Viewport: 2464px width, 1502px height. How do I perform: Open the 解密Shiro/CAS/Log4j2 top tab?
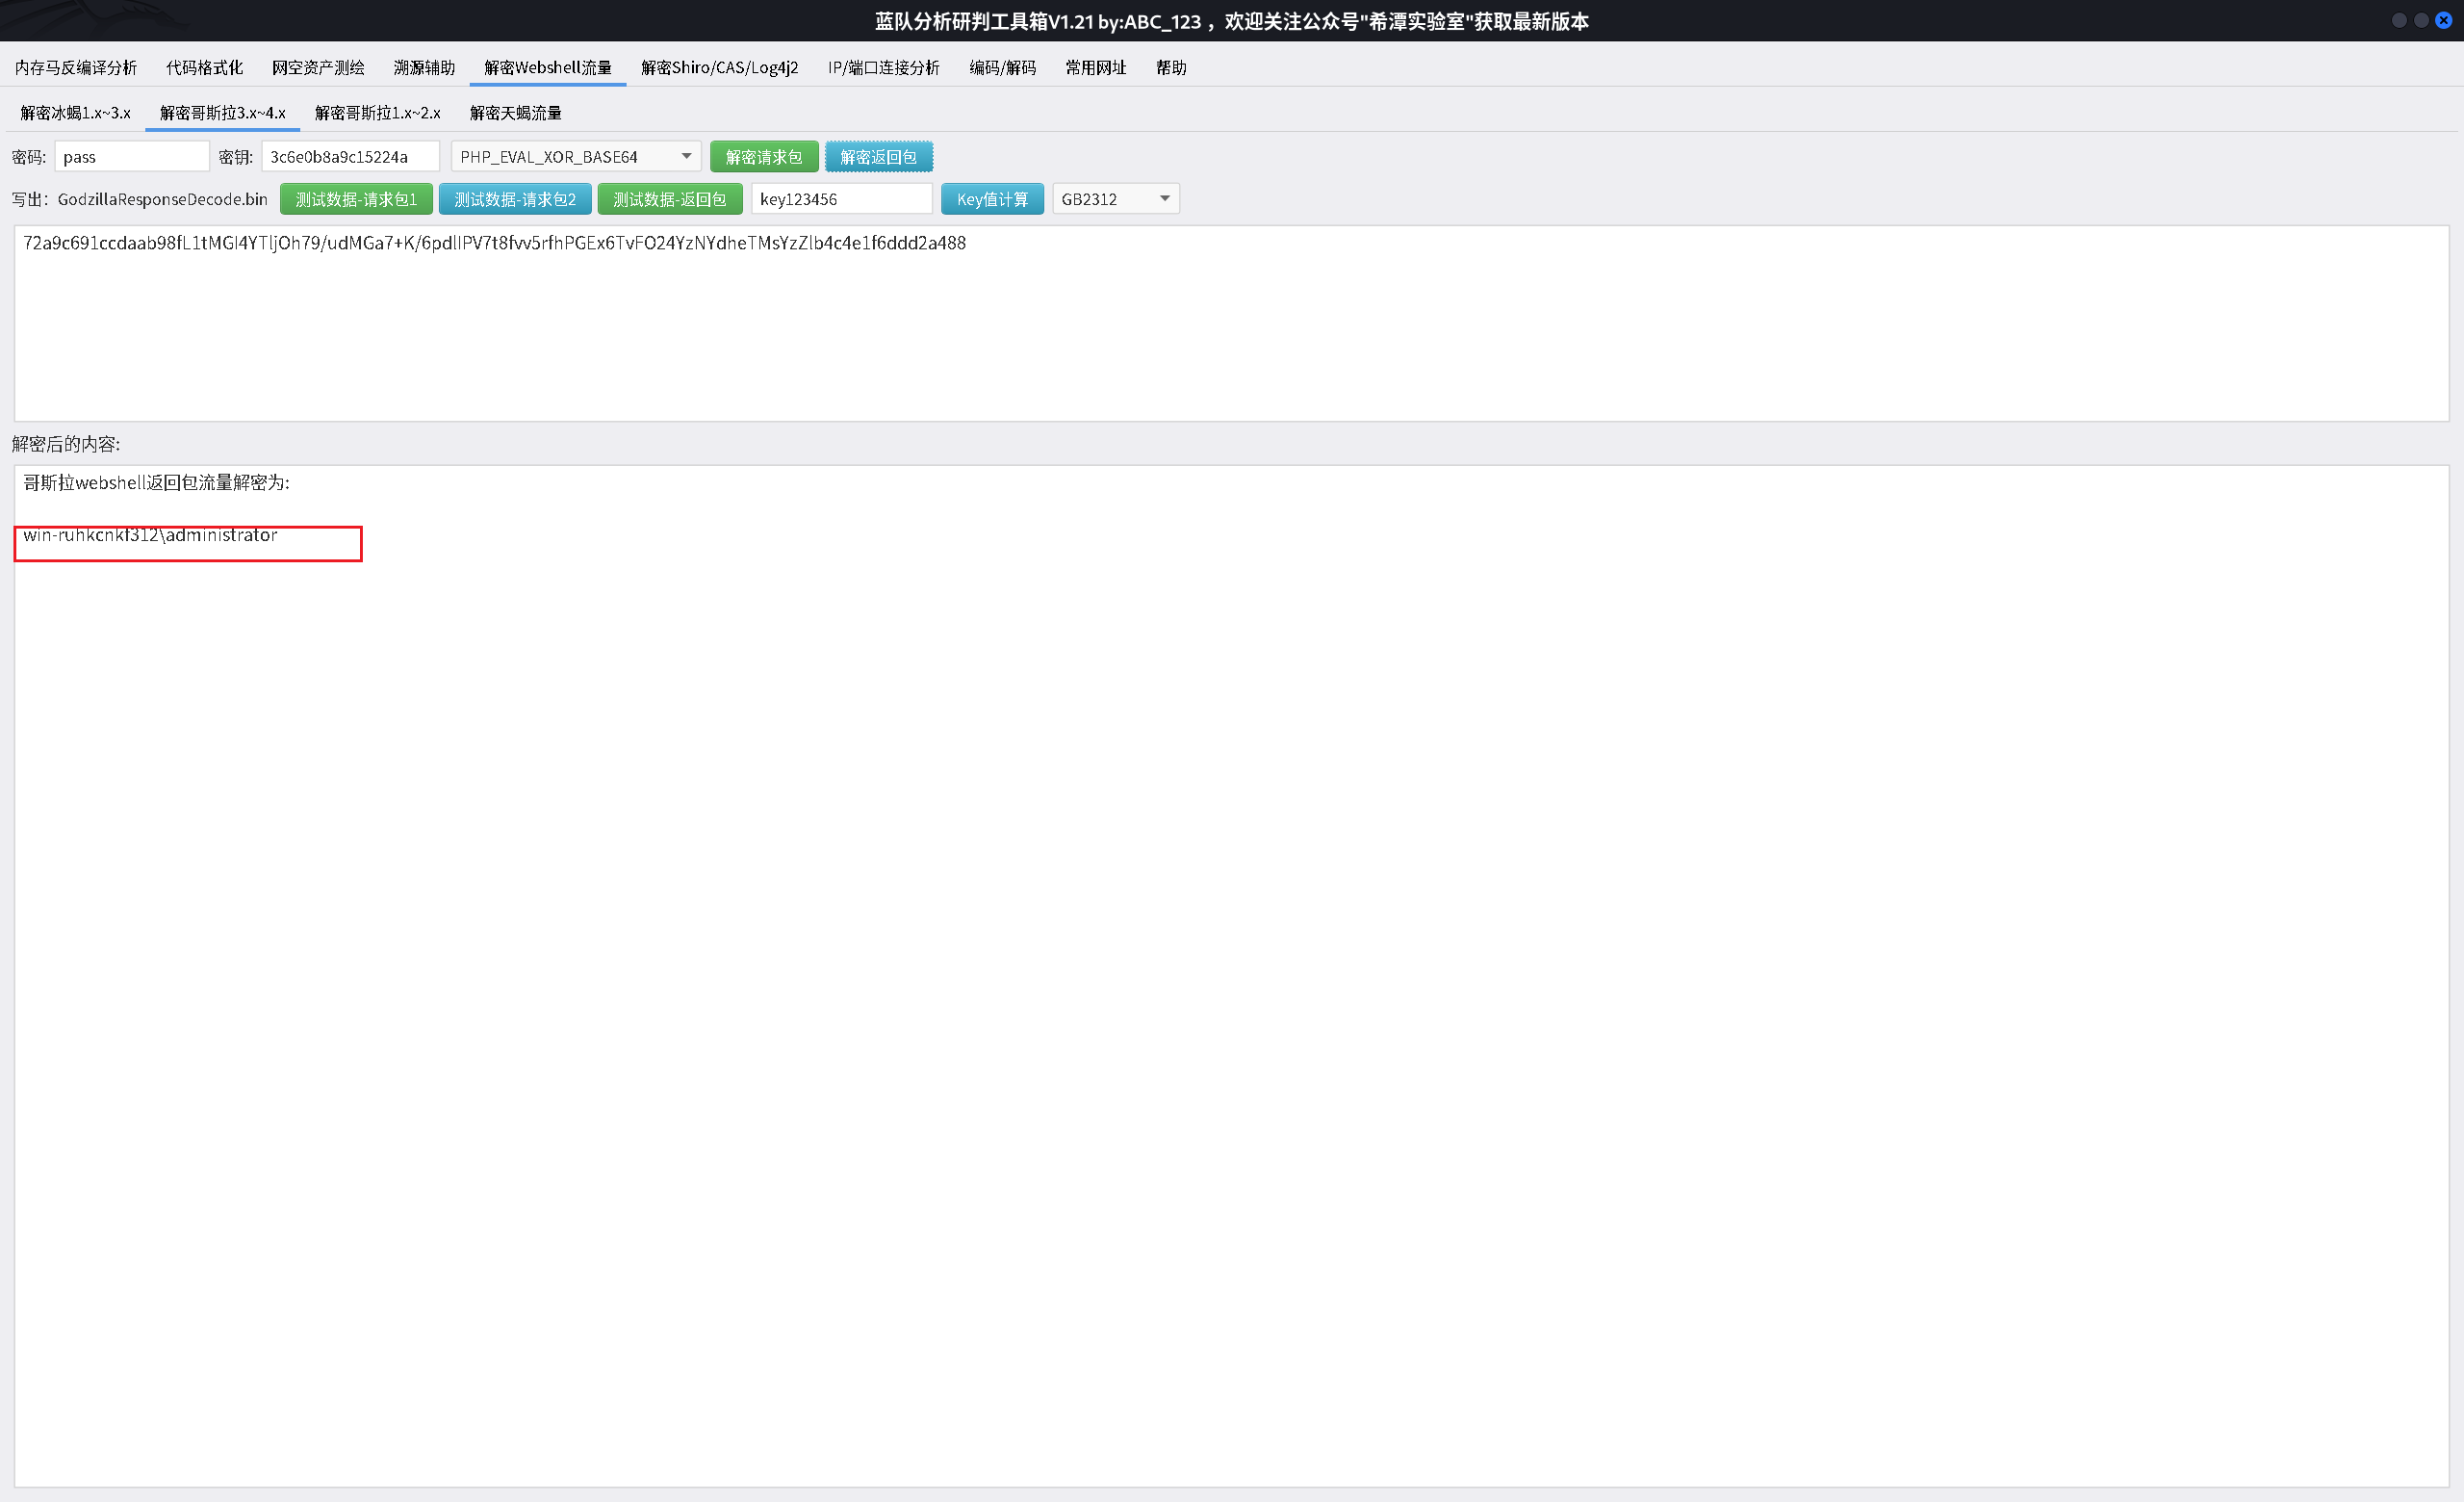(719, 67)
